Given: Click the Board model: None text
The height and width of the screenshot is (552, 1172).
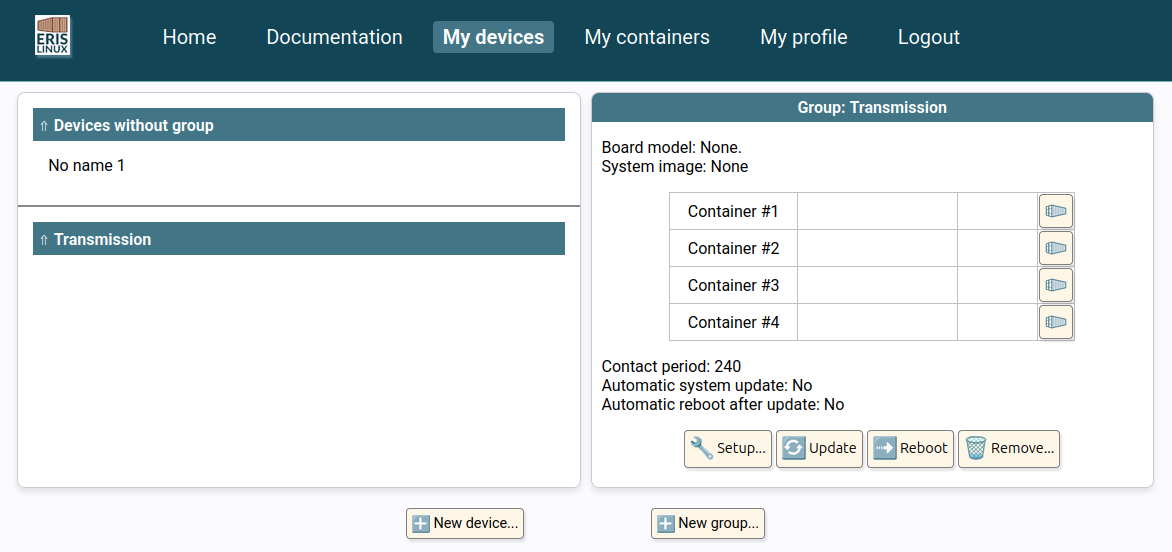Looking at the screenshot, I should 671,147.
